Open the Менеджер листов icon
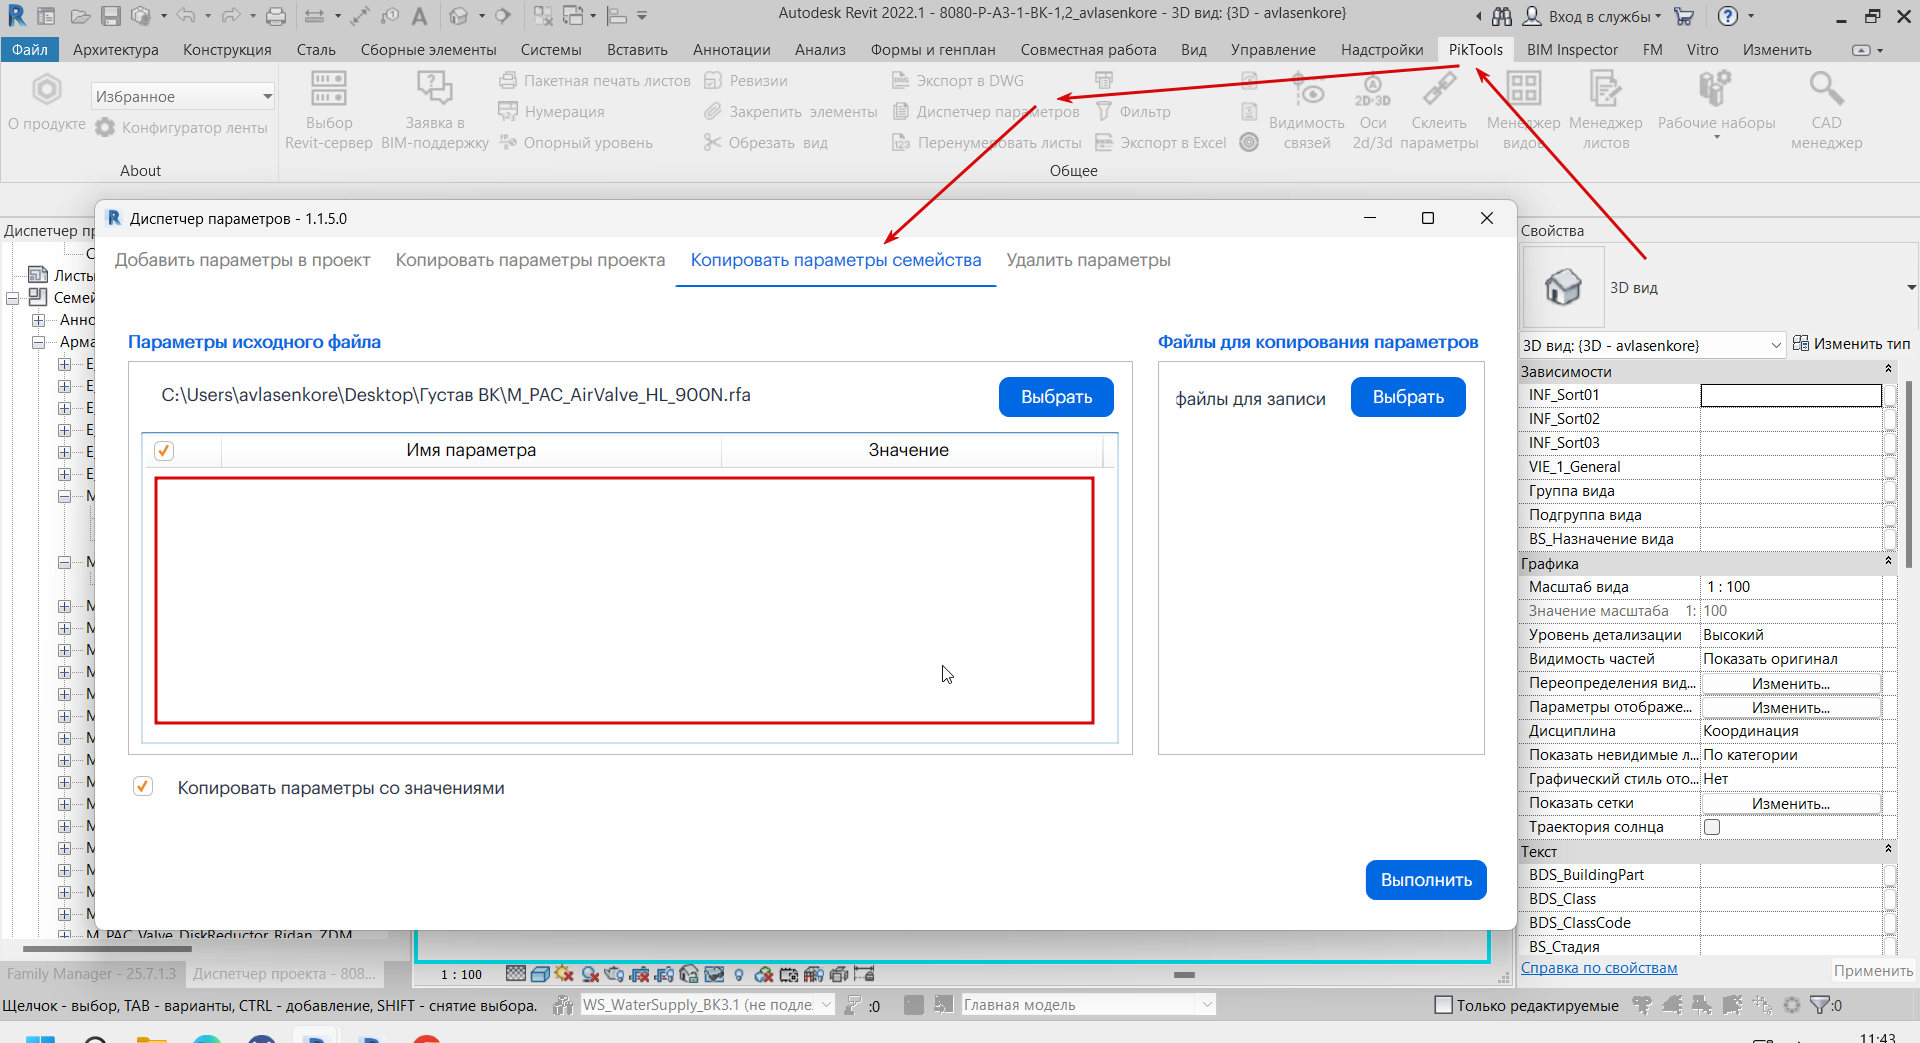 [1605, 90]
